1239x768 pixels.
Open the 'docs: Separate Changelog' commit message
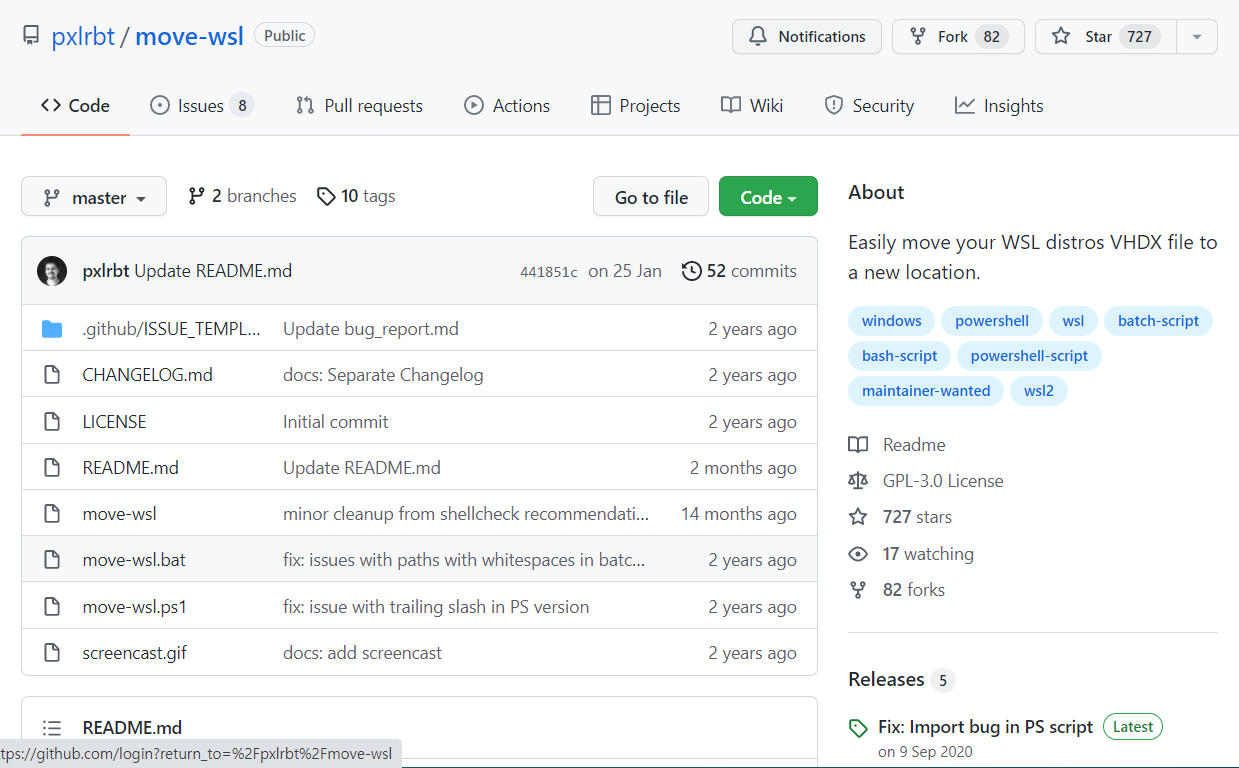click(x=383, y=375)
